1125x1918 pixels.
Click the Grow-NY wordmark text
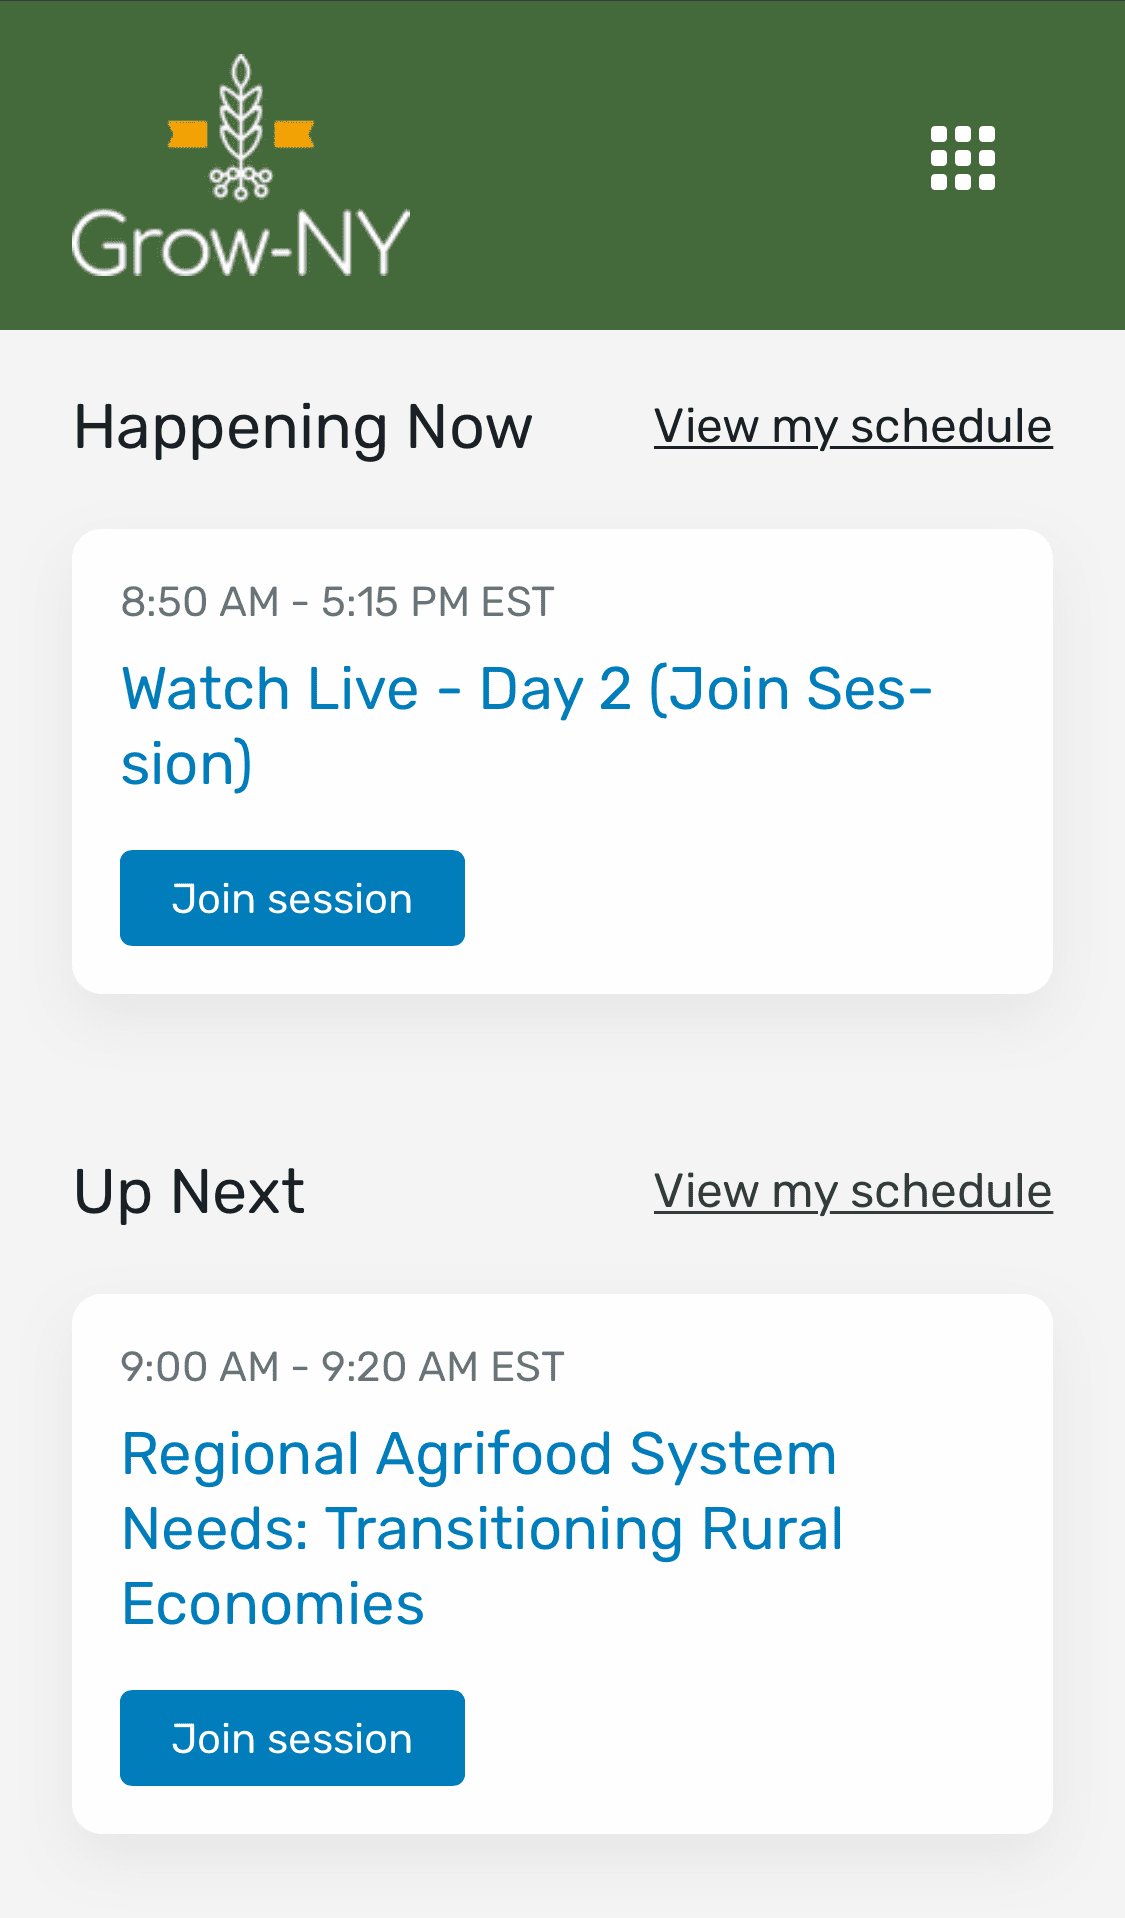tap(241, 243)
